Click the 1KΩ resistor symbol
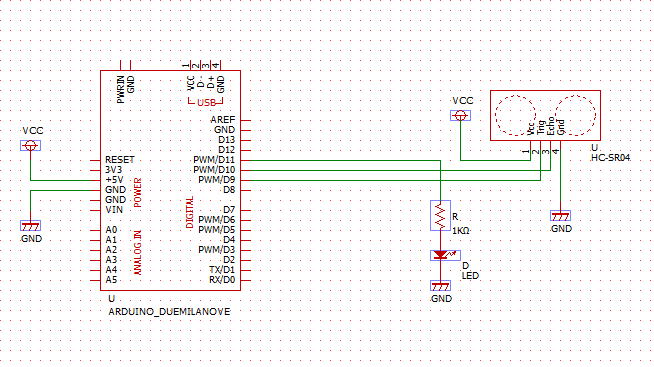The width and height of the screenshot is (654, 367). [440, 216]
